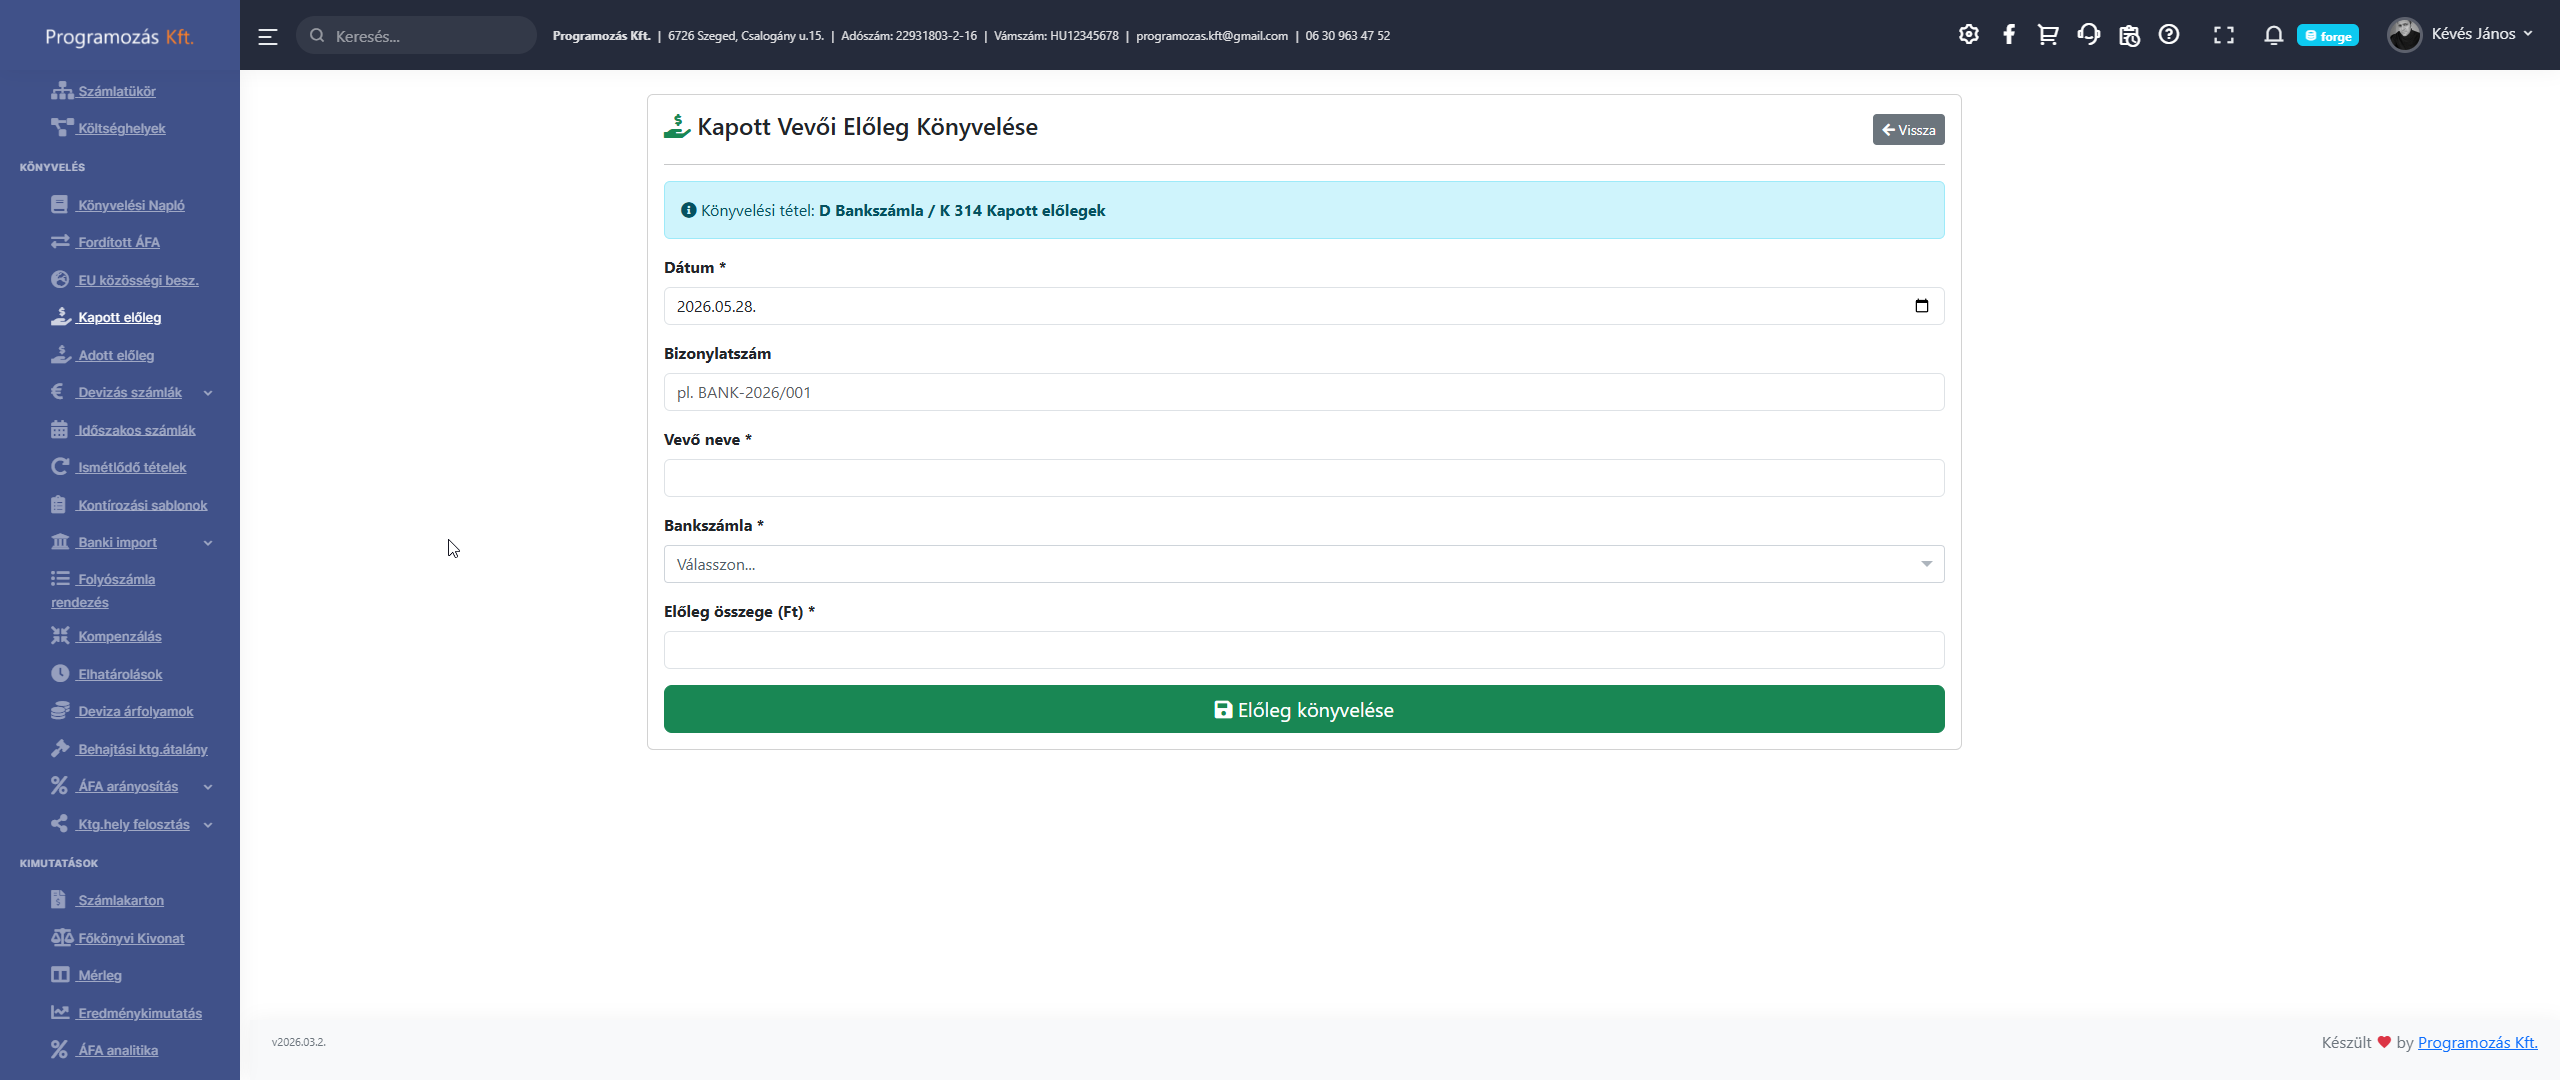This screenshot has width=2560, height=1080.
Task: Open Könyvelési Napló in the sidebar
Action: [x=118, y=205]
